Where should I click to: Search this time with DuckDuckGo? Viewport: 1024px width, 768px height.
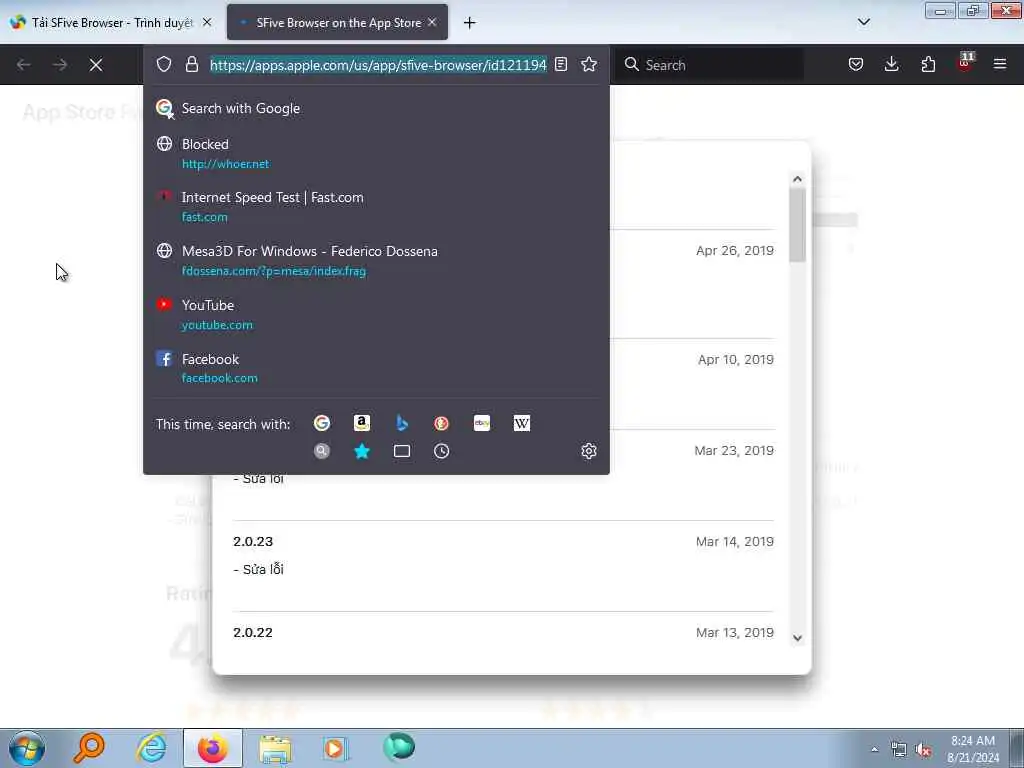(x=441, y=423)
